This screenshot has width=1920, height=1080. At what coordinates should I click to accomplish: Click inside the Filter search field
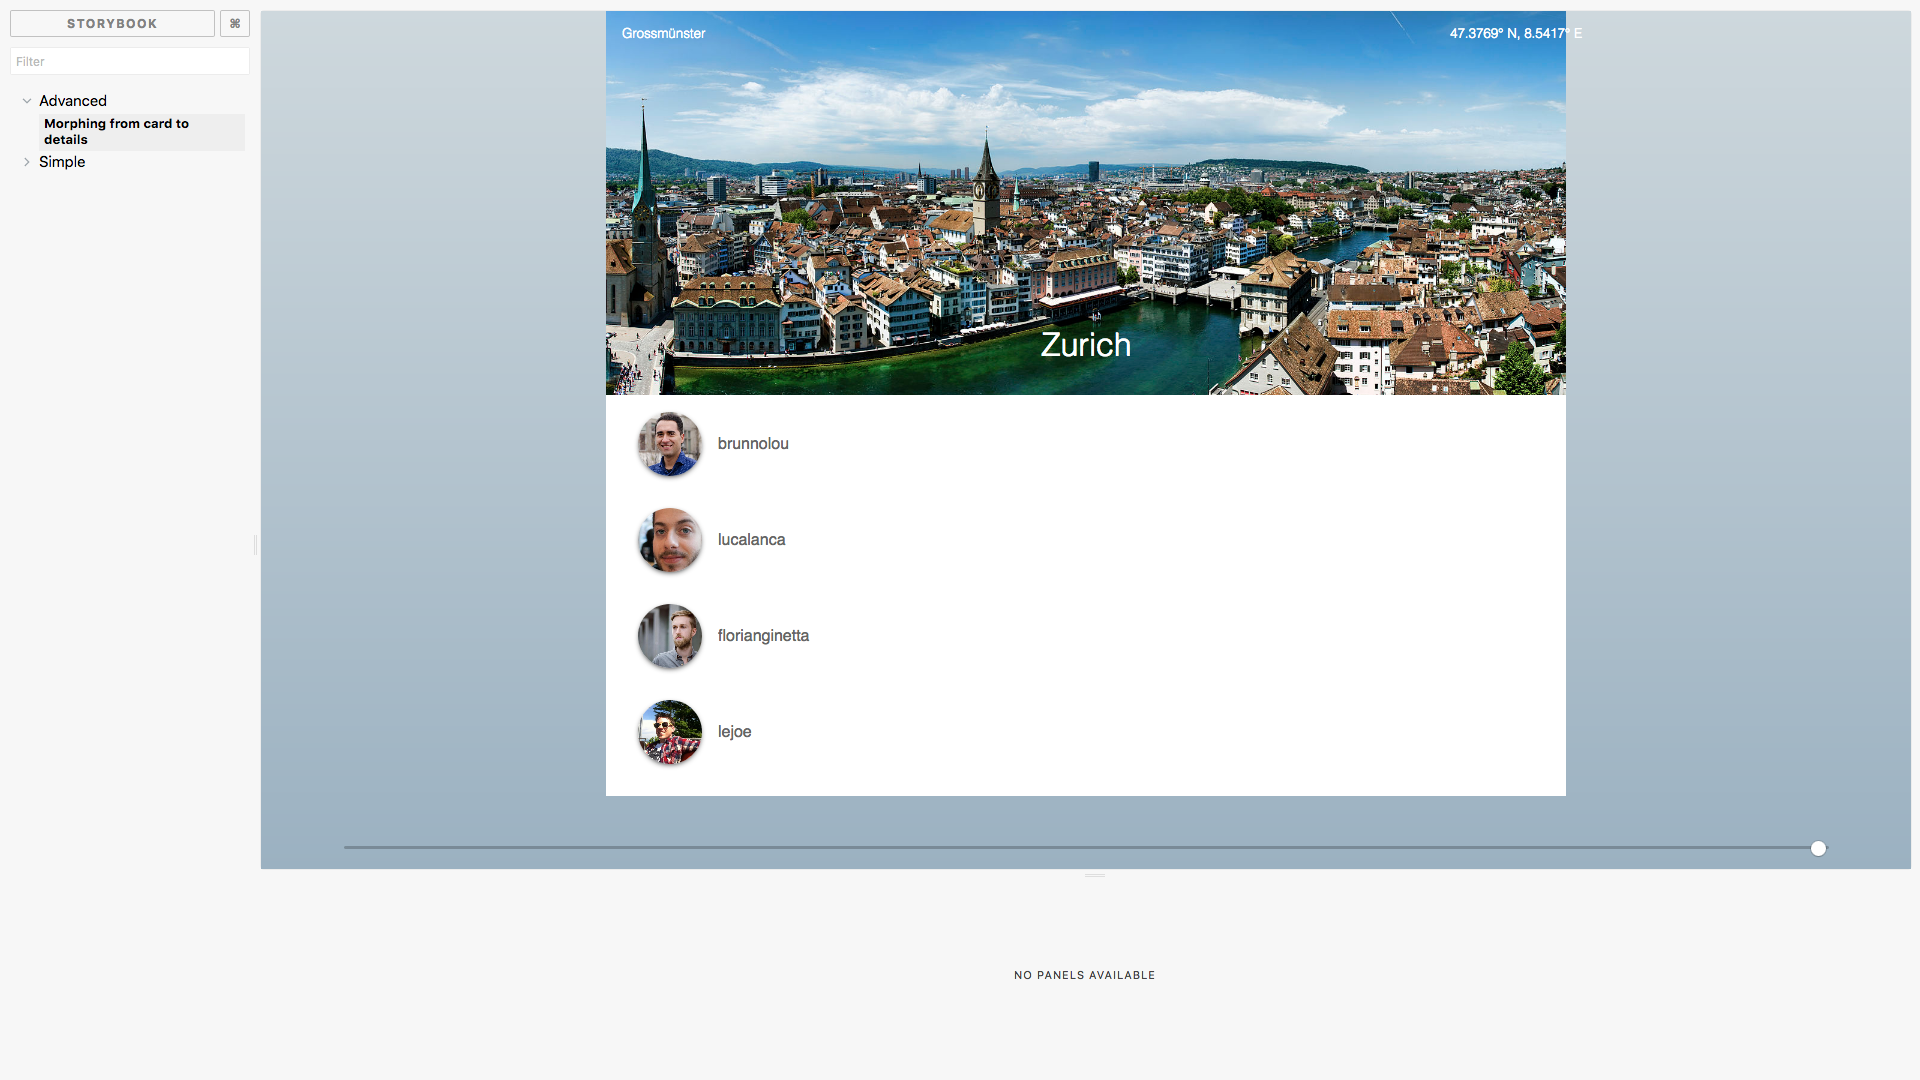(x=129, y=61)
